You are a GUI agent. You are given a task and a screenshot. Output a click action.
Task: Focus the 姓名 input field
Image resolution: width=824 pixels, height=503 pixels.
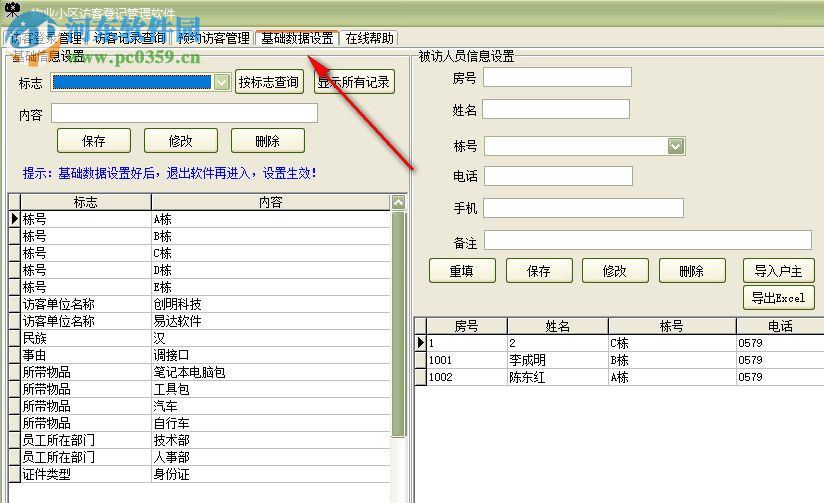click(556, 109)
